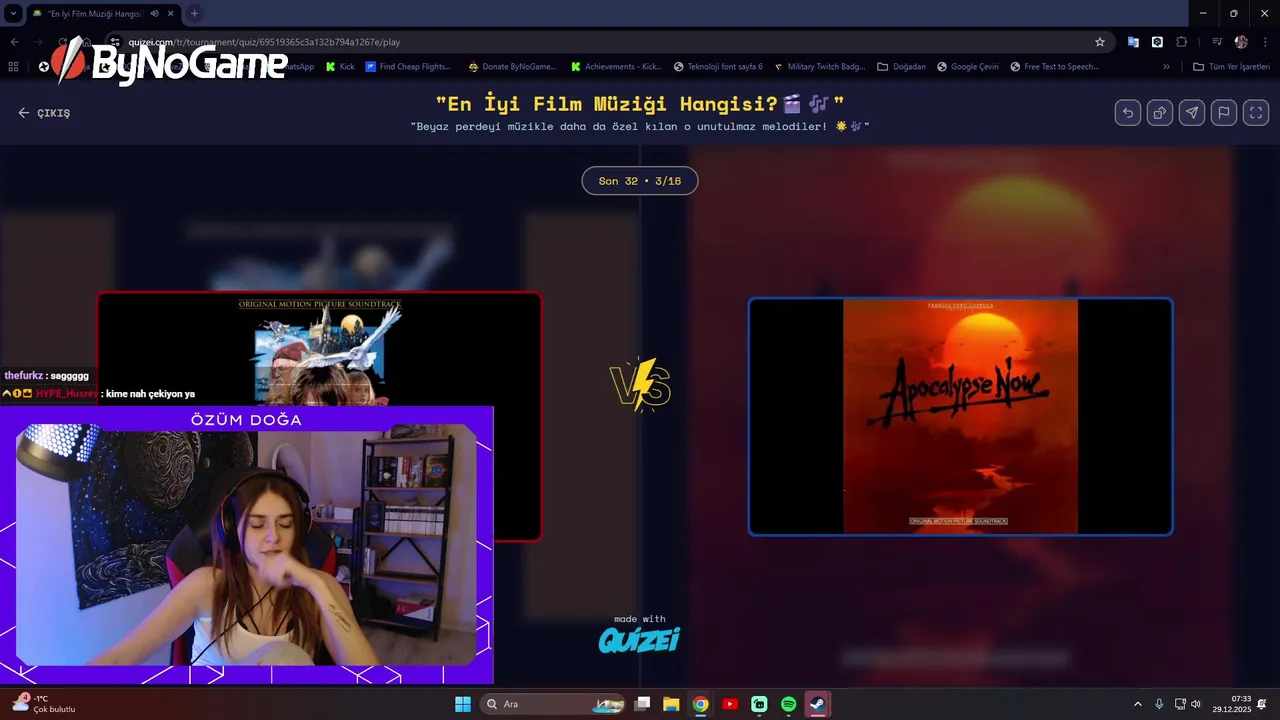1280x720 pixels.
Task: Open the Free Text to Speech bookmark
Action: click(1055, 67)
